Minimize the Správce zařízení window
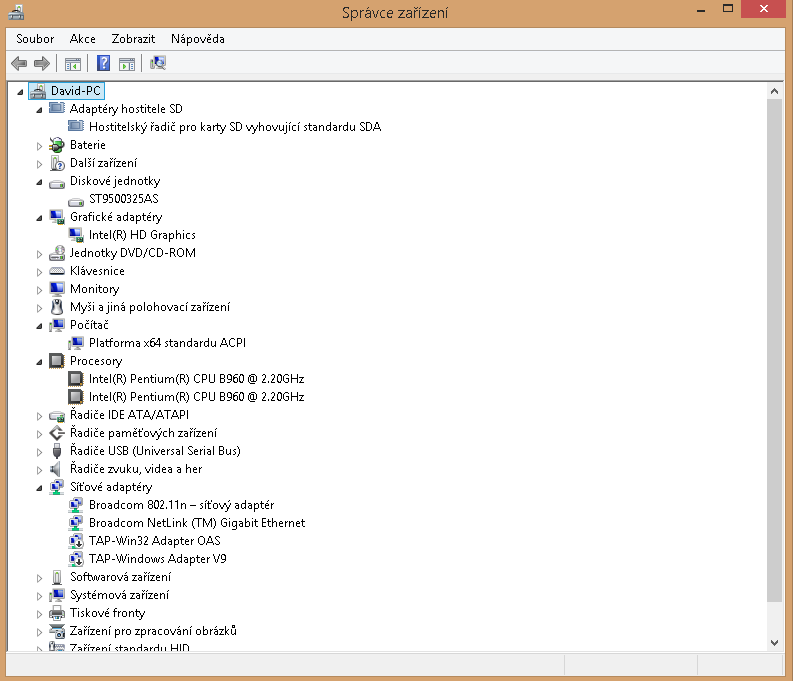 [701, 10]
